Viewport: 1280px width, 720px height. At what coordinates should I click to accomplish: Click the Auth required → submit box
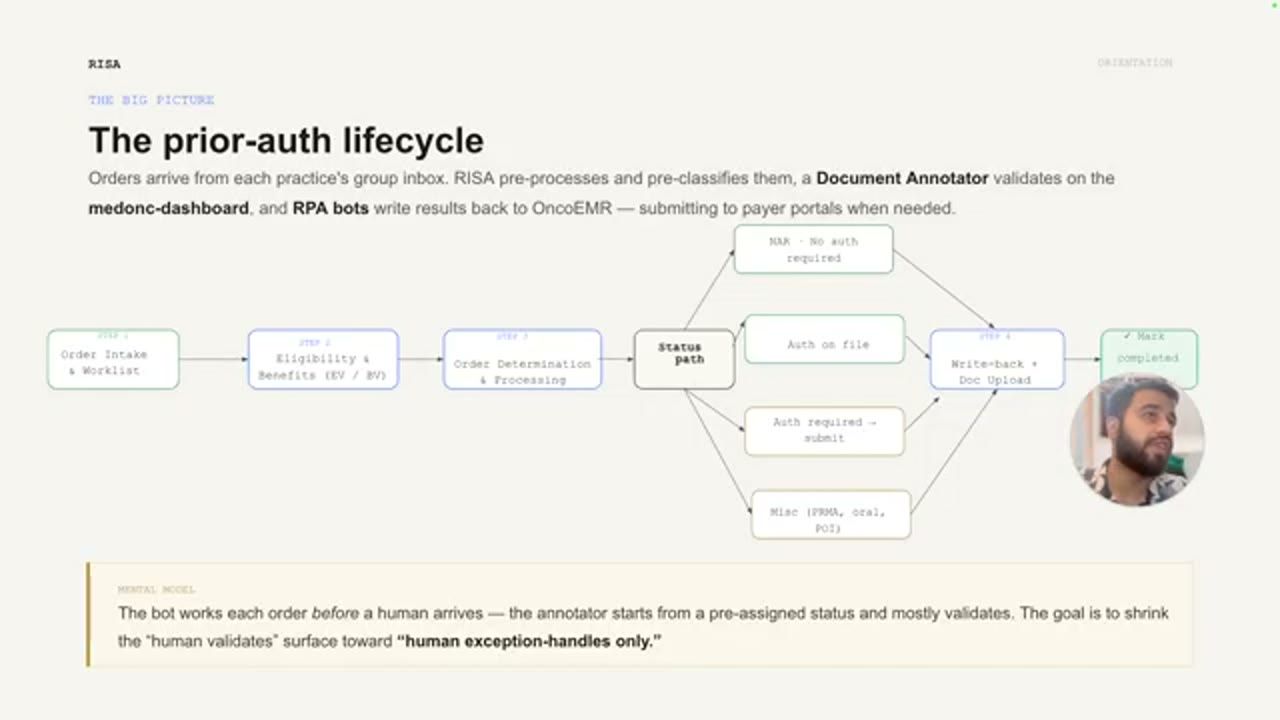click(824, 431)
